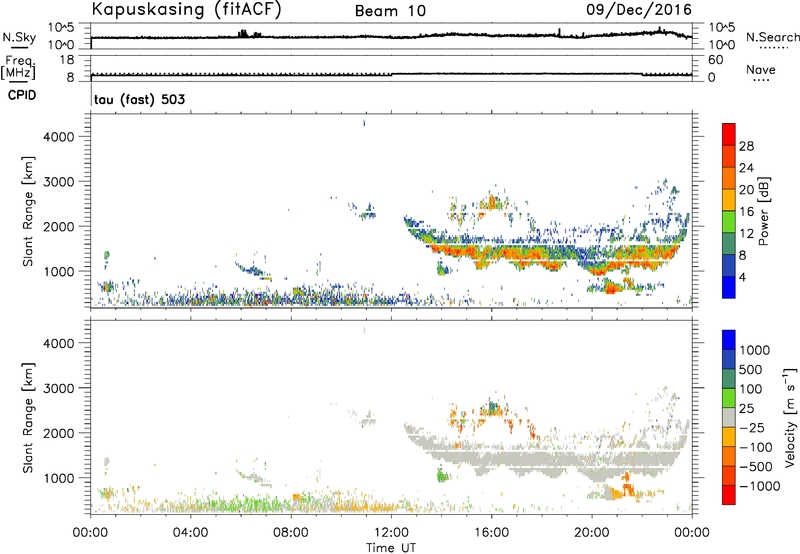Click the 'N.Sky' legend label
Screen dimensions: 800x554
19,37
